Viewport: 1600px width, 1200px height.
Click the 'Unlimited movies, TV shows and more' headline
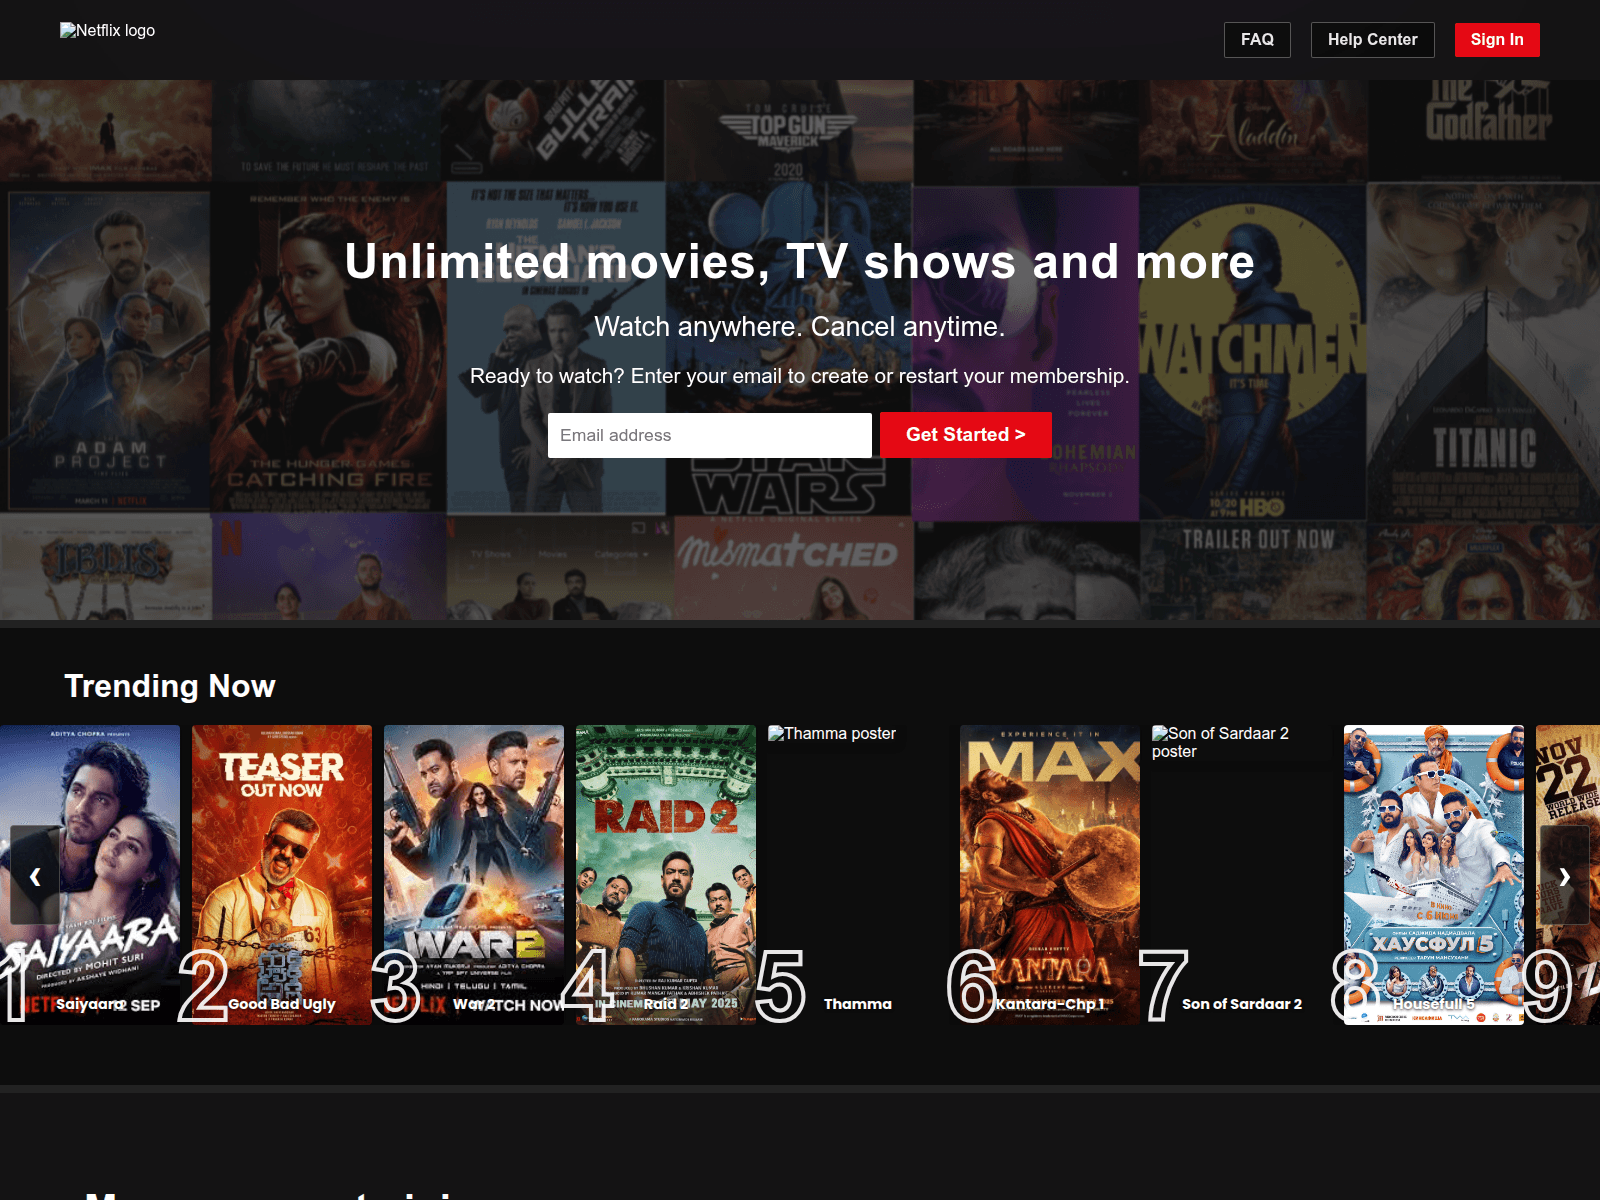pyautogui.click(x=800, y=262)
